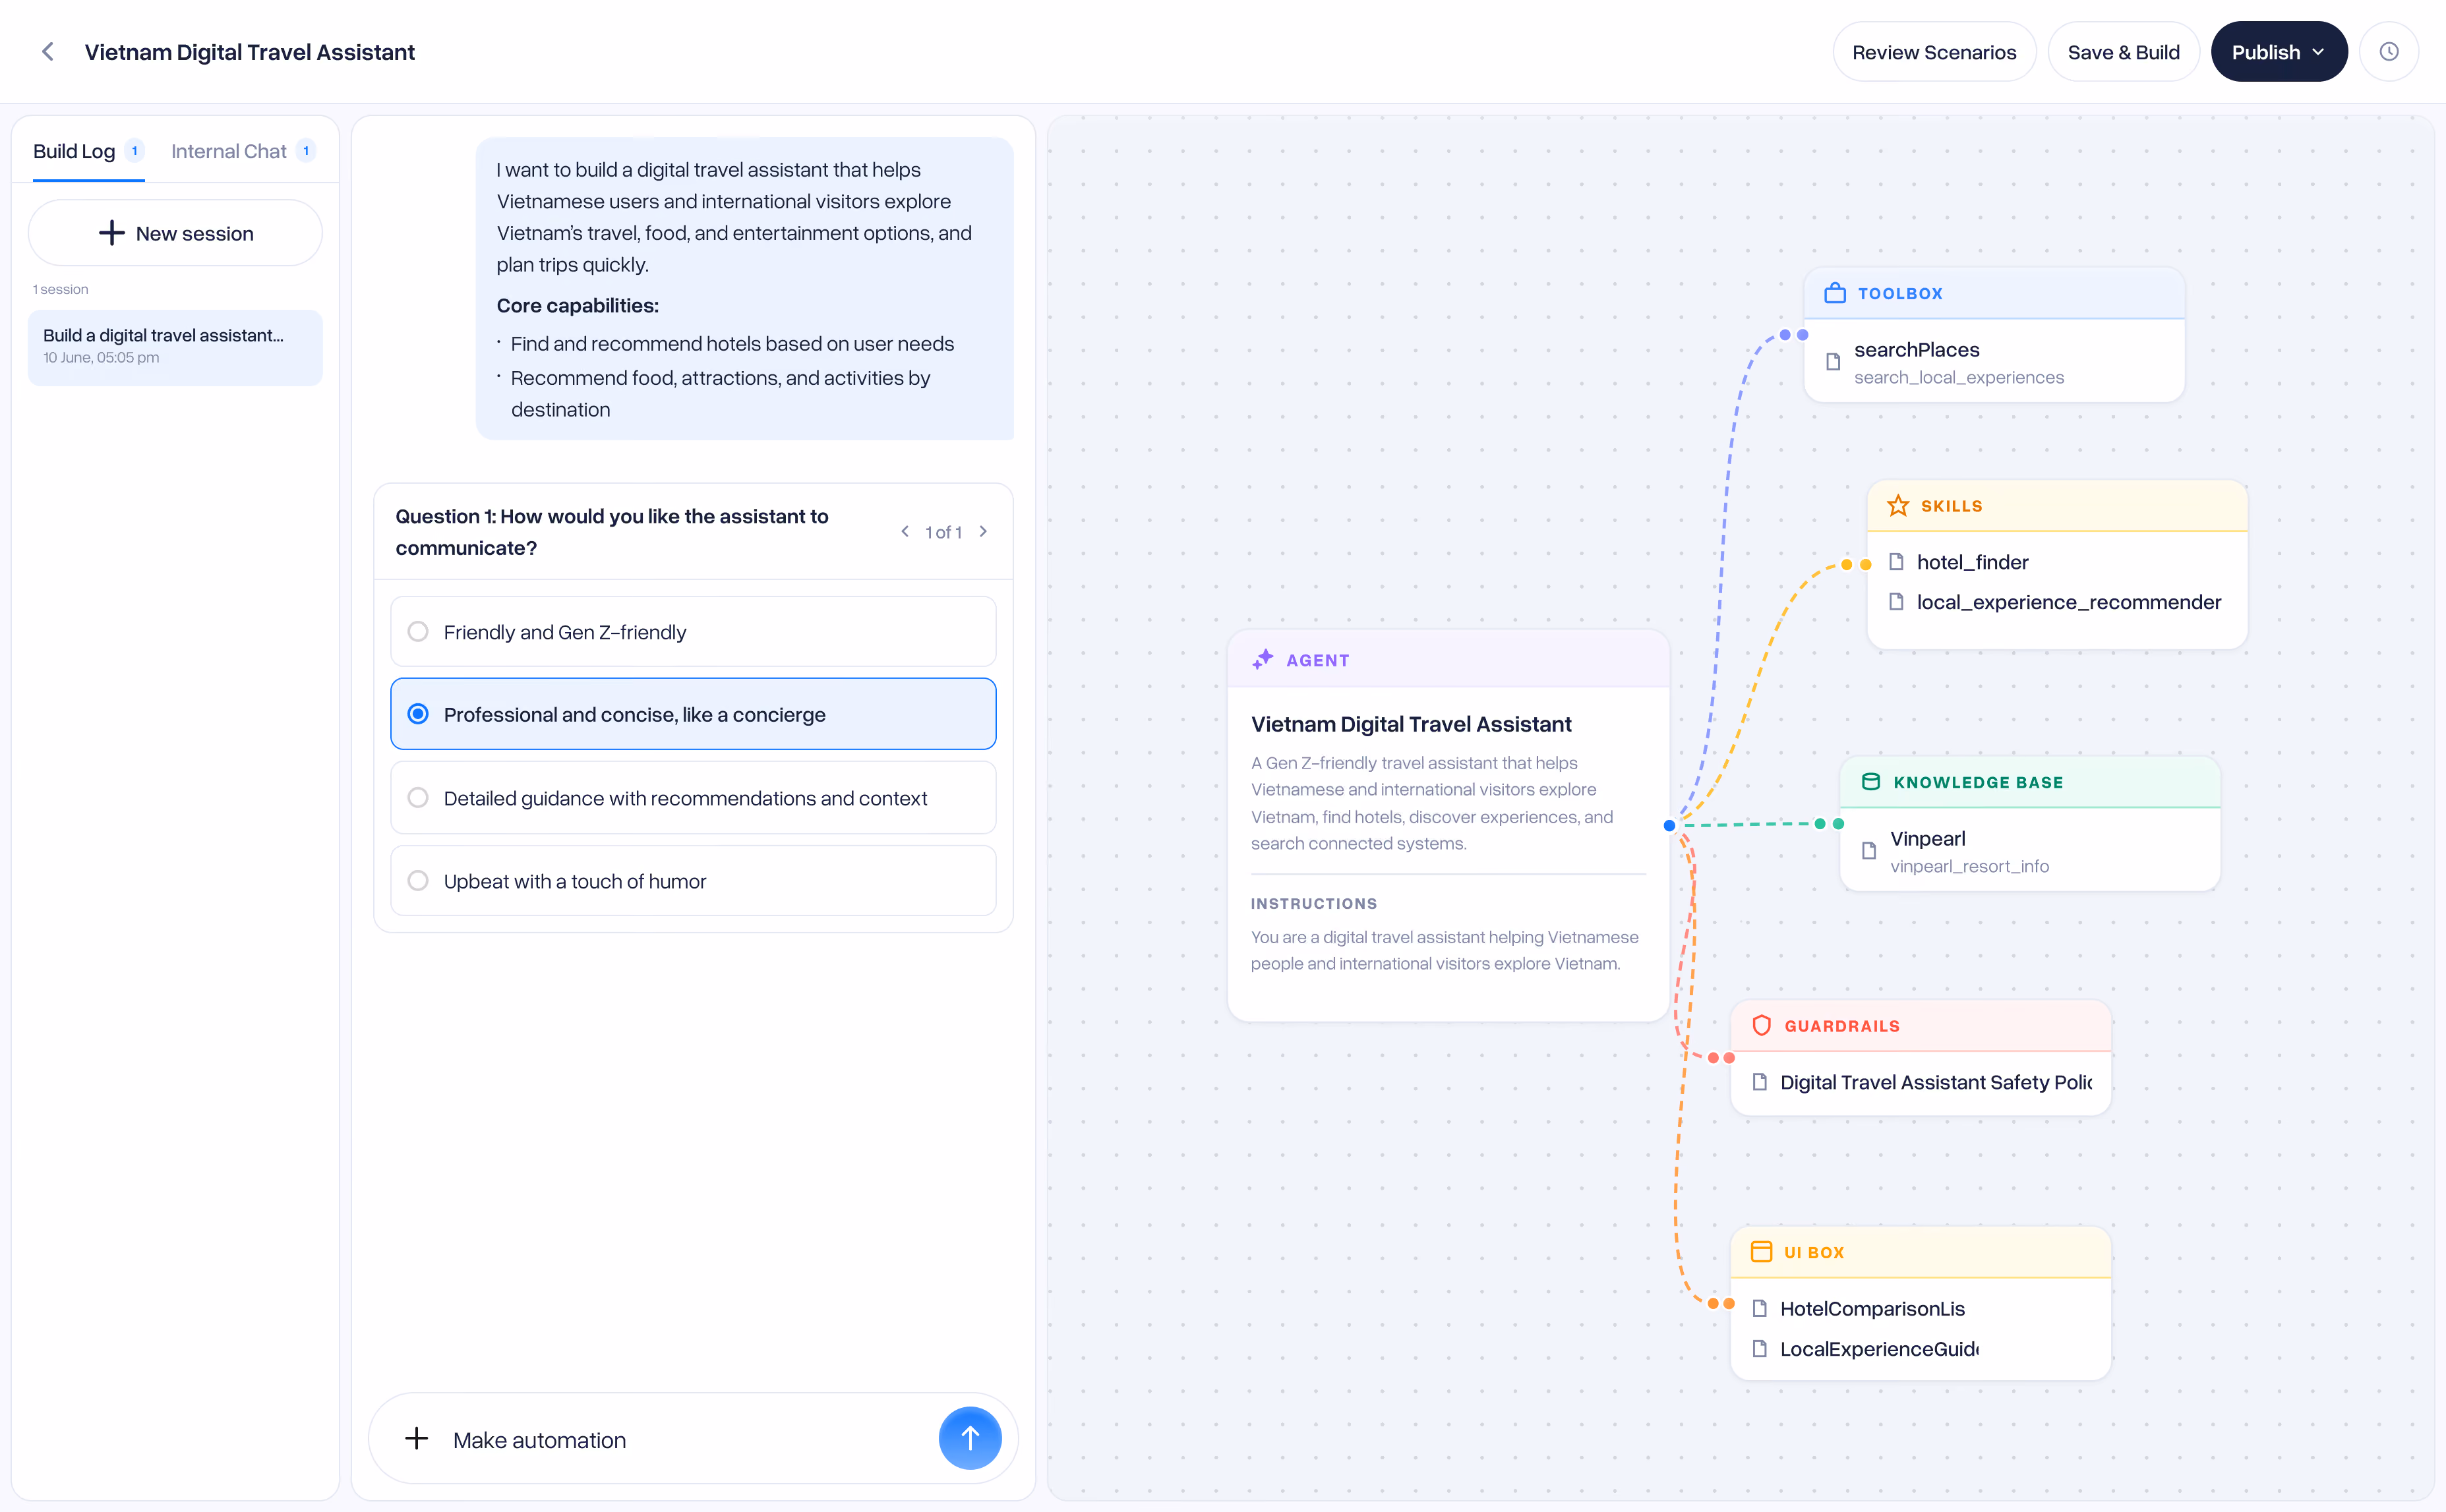Screen dimensions: 2446x1512
Task: Select Friendly and Gen Z-friendly option
Action: (693, 632)
